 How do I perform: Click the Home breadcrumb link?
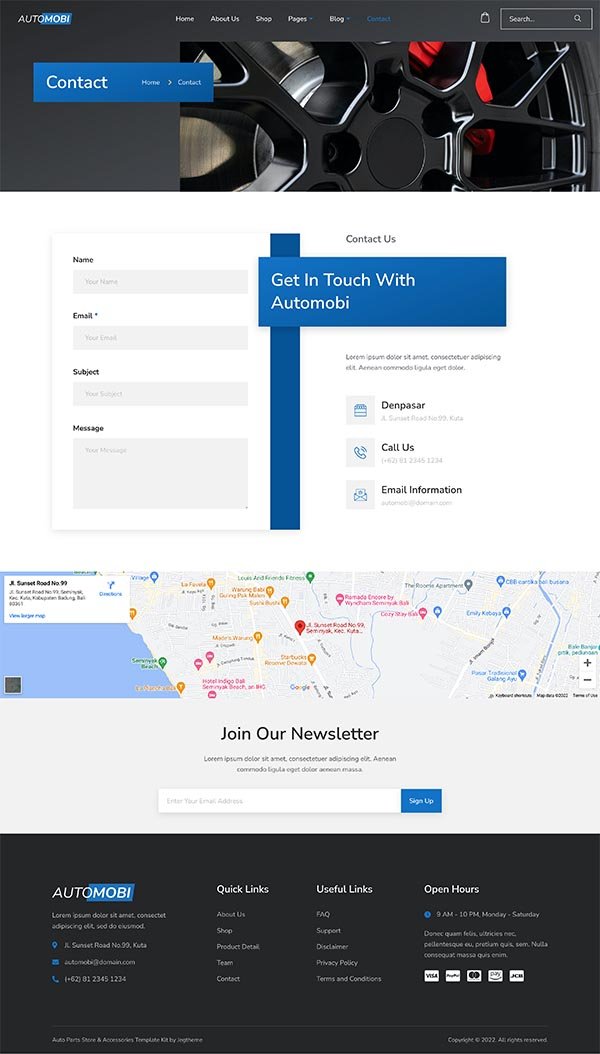pyautogui.click(x=150, y=82)
